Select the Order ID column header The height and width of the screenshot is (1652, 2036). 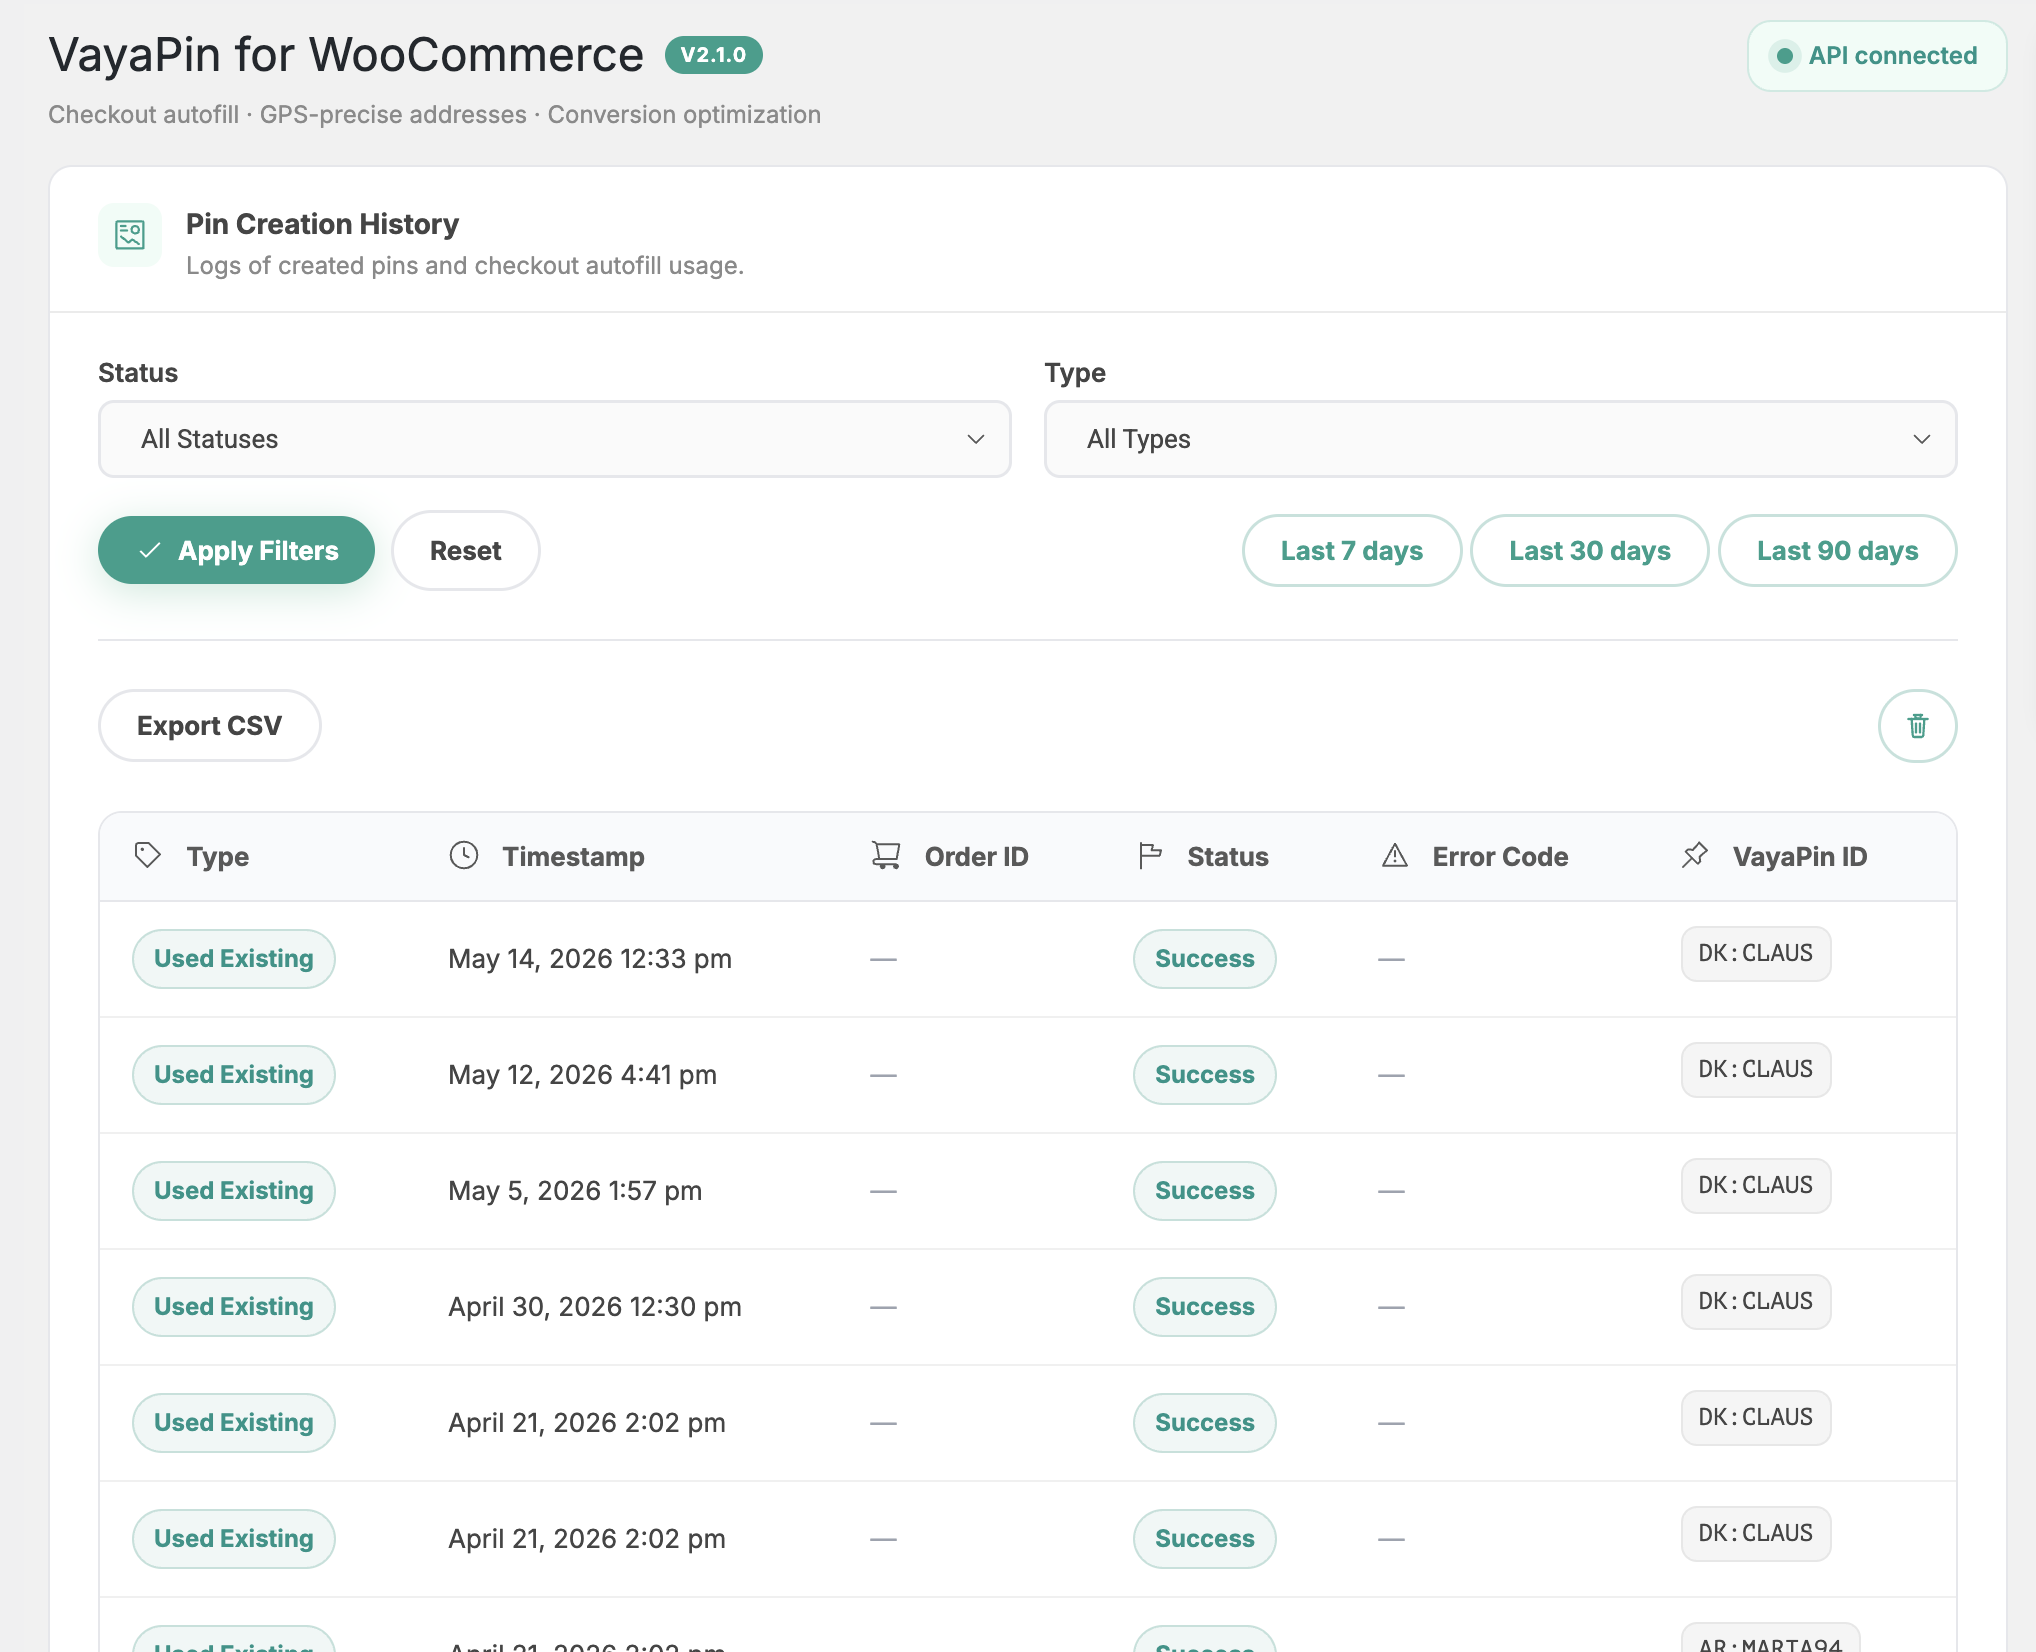tap(976, 856)
